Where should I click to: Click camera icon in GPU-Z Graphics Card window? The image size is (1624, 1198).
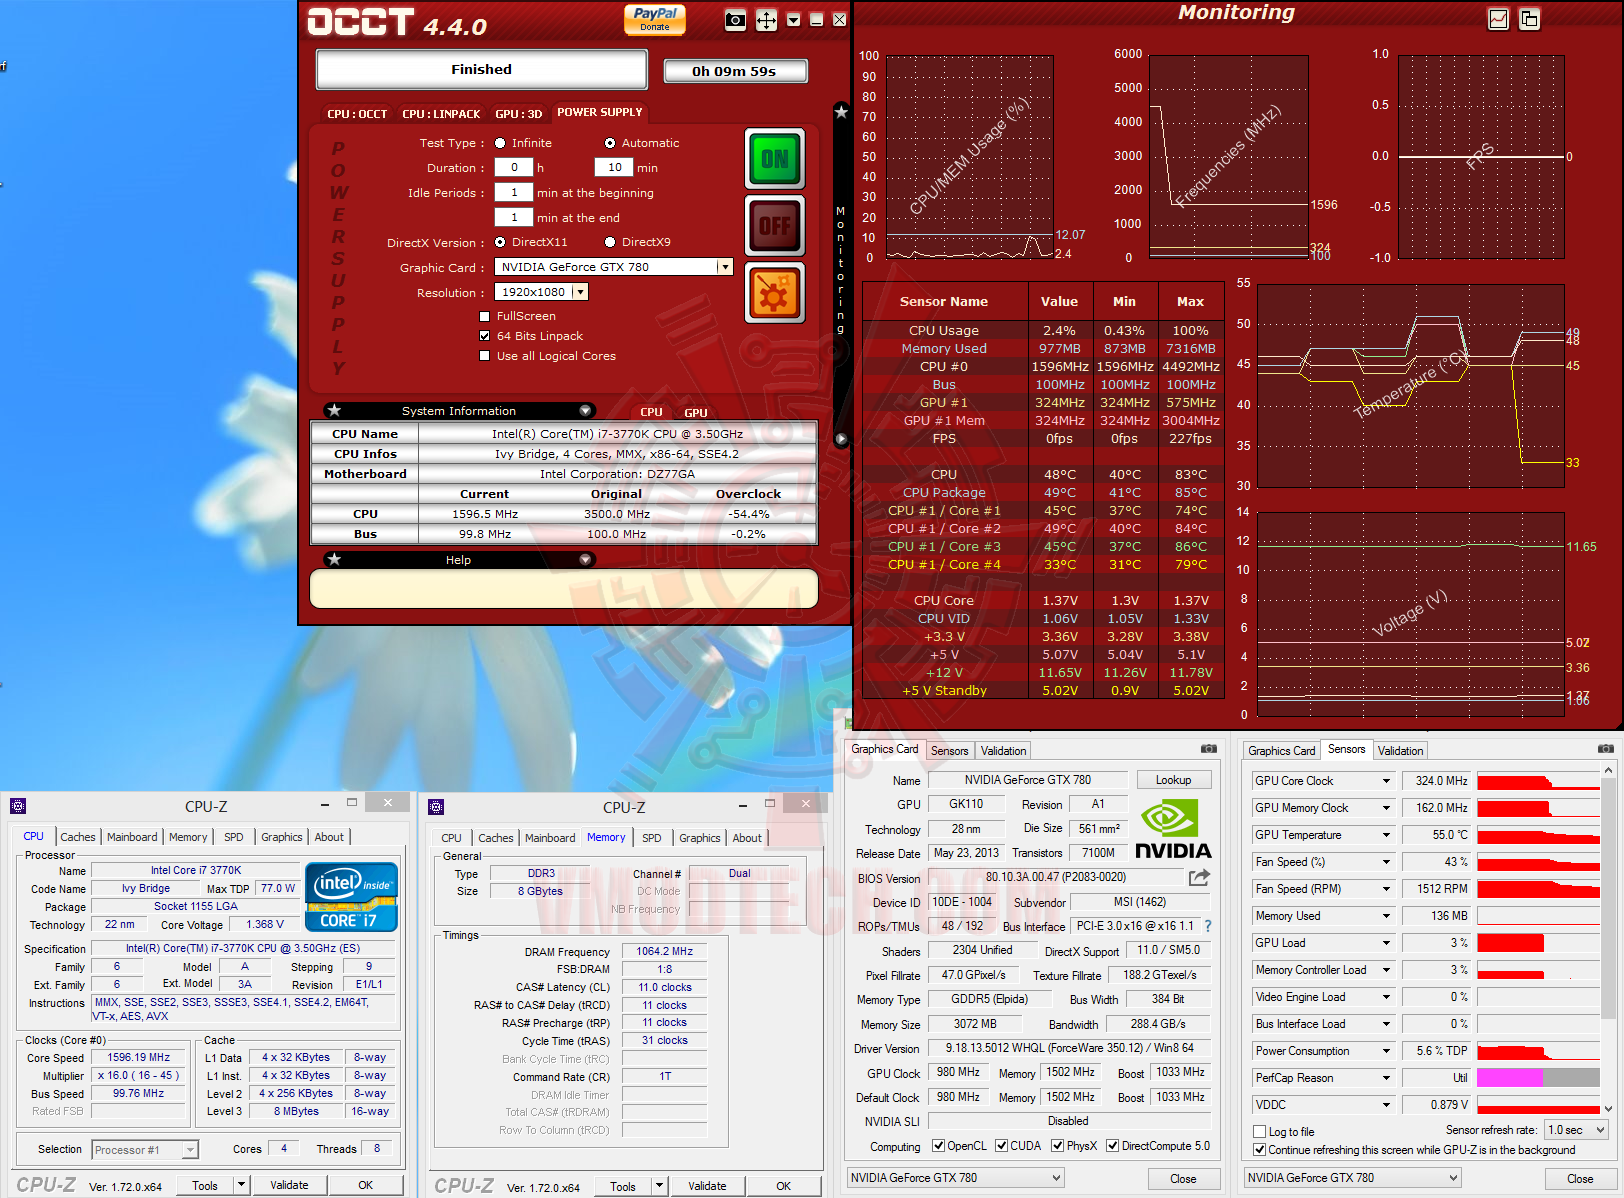tap(1209, 749)
